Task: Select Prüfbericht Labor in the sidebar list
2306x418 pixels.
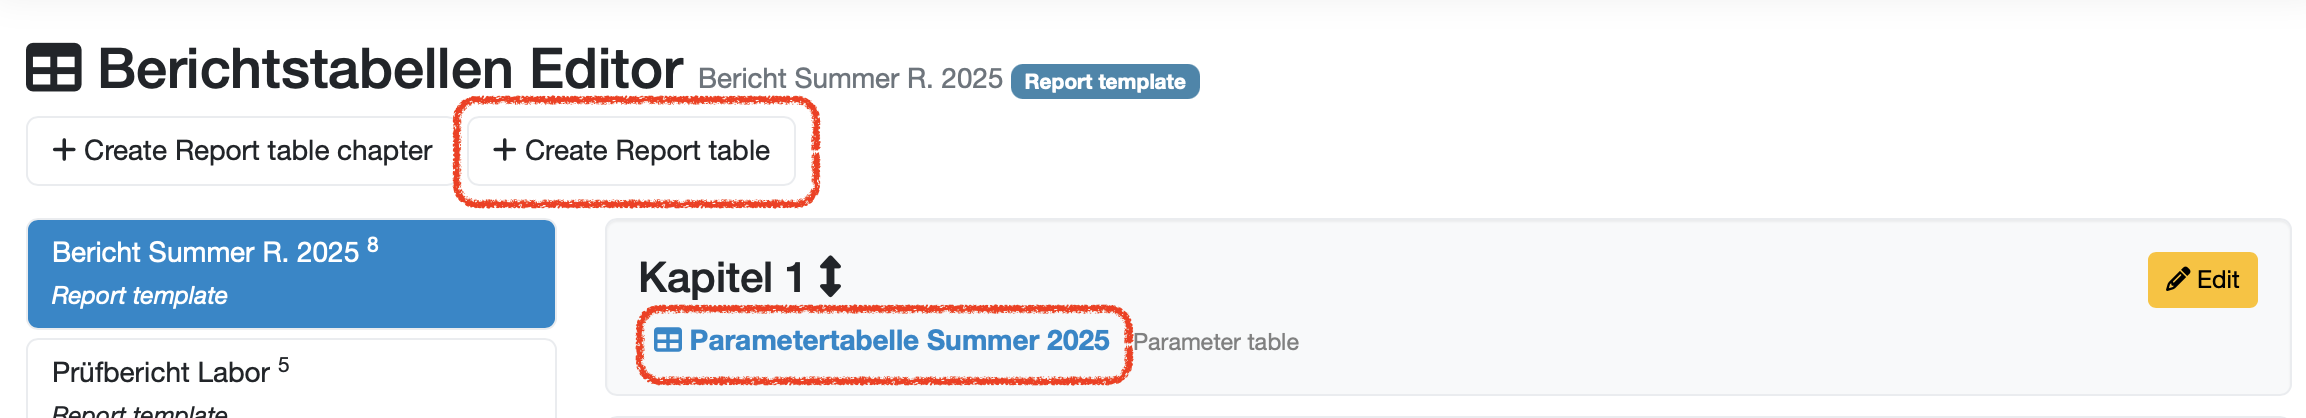Action: click(161, 373)
